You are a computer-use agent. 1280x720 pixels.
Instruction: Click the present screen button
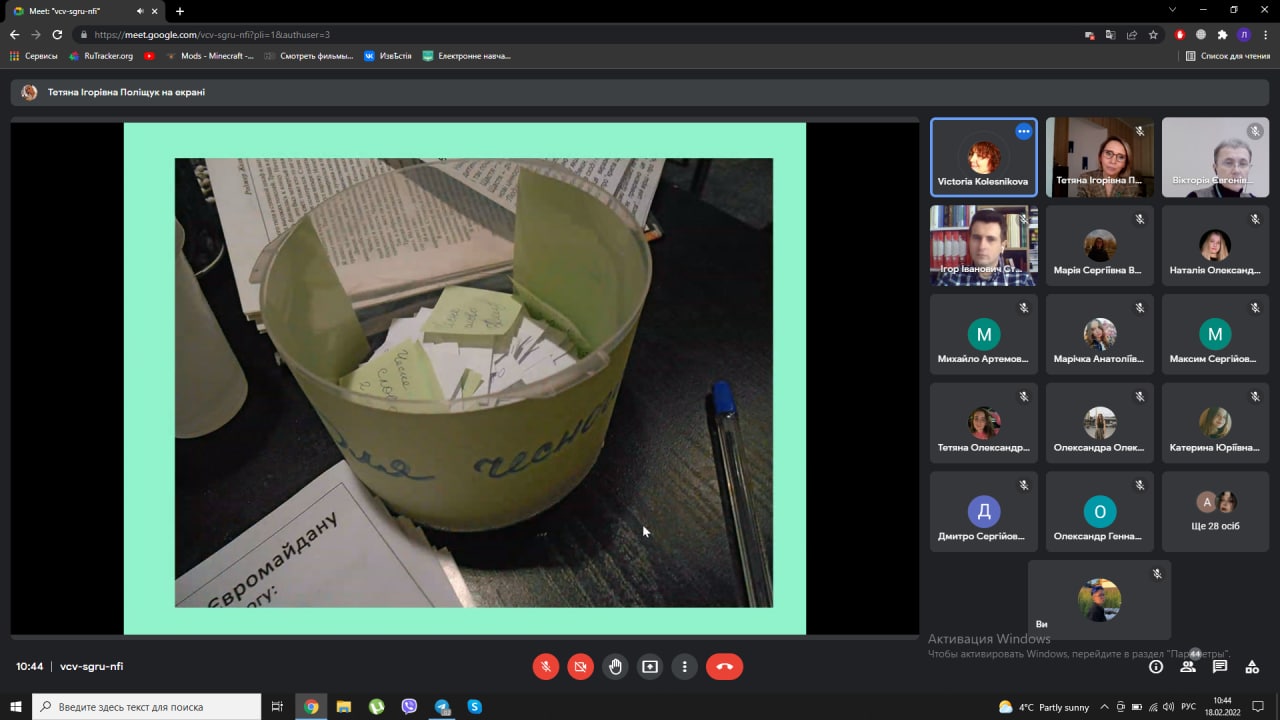(650, 666)
